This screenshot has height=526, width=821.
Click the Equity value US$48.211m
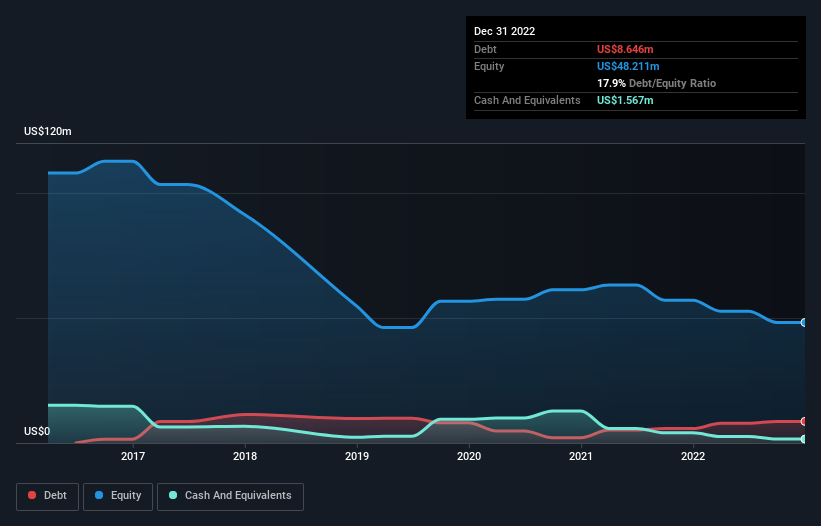[628, 66]
